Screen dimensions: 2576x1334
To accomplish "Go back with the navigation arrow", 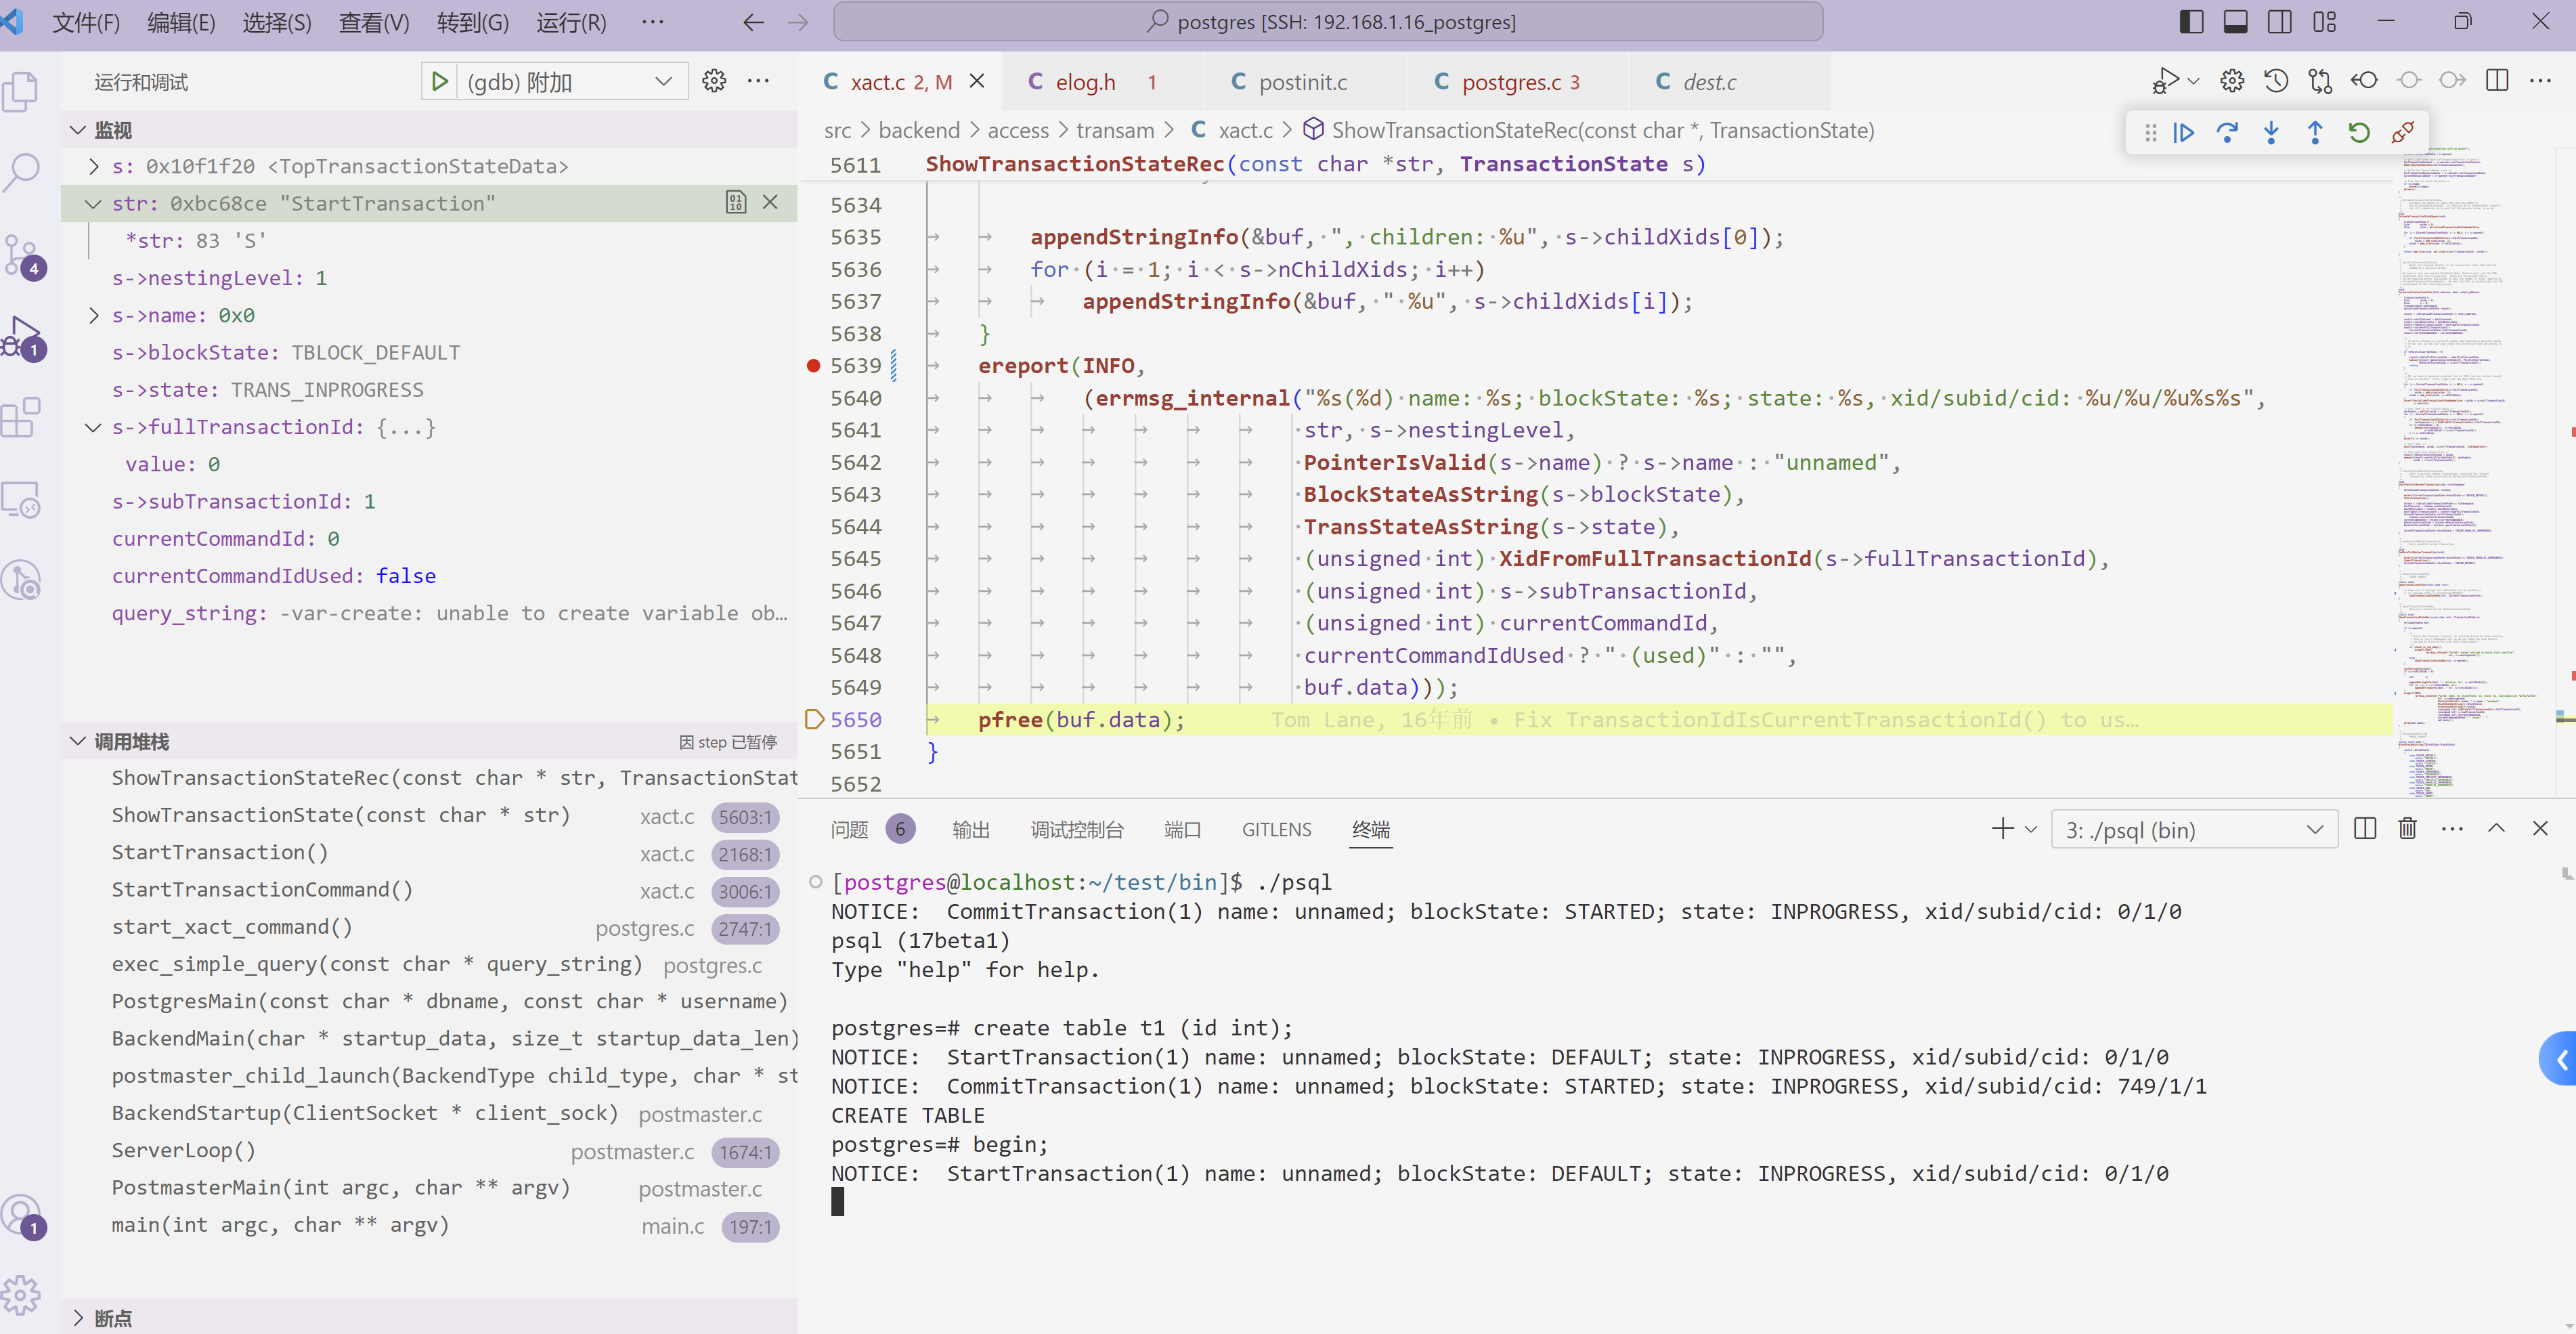I will click(754, 22).
